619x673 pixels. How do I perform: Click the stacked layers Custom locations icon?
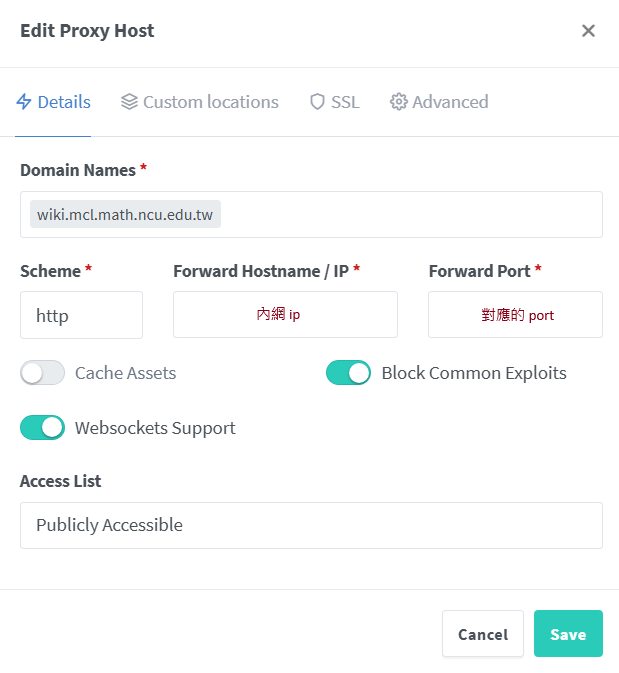pos(129,102)
